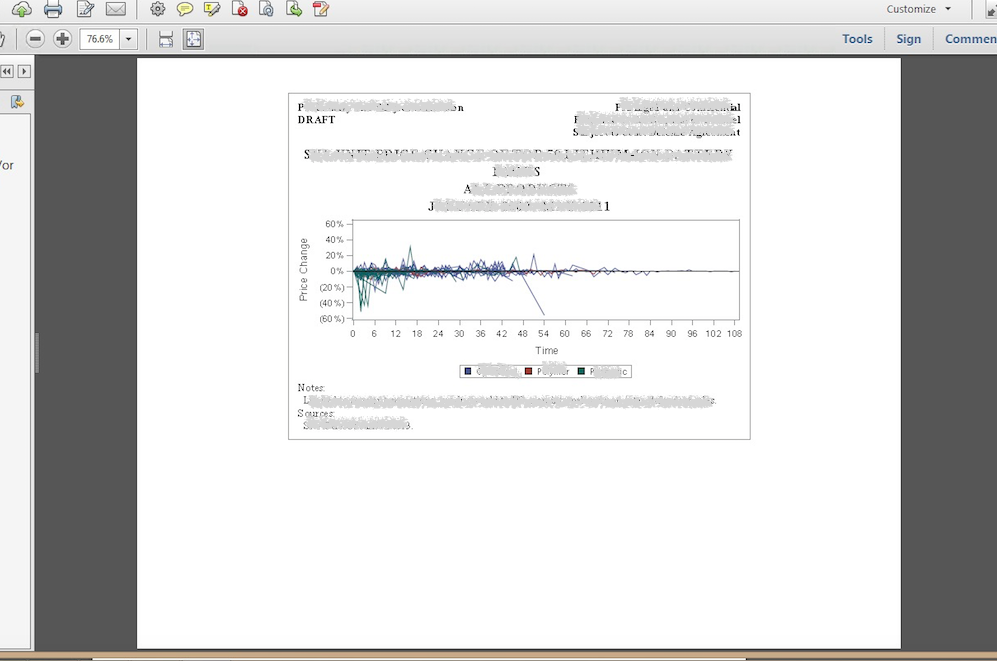Zoom in with the plus button

(x=63, y=39)
